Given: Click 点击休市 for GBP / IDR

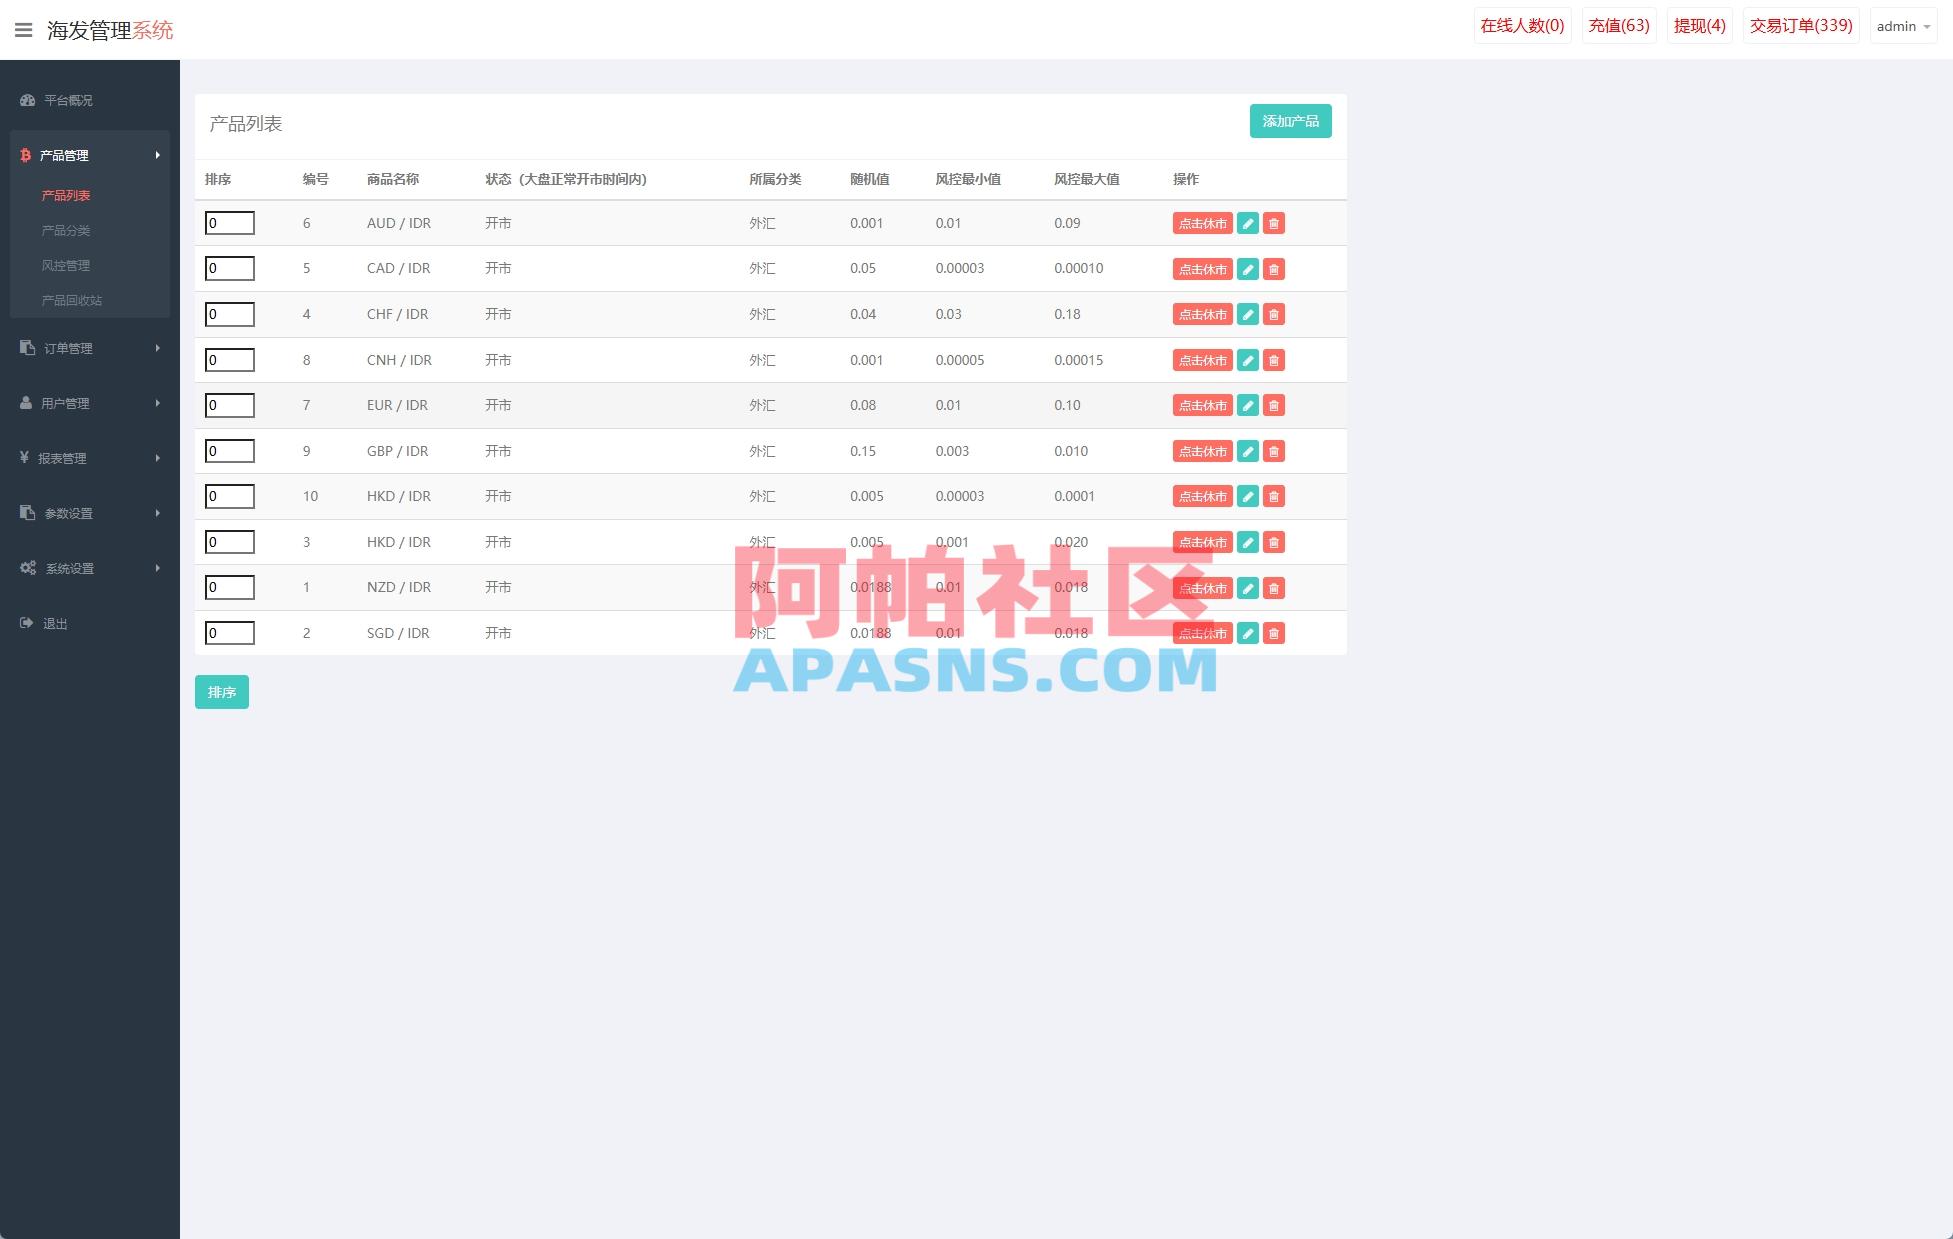Looking at the screenshot, I should 1202,451.
